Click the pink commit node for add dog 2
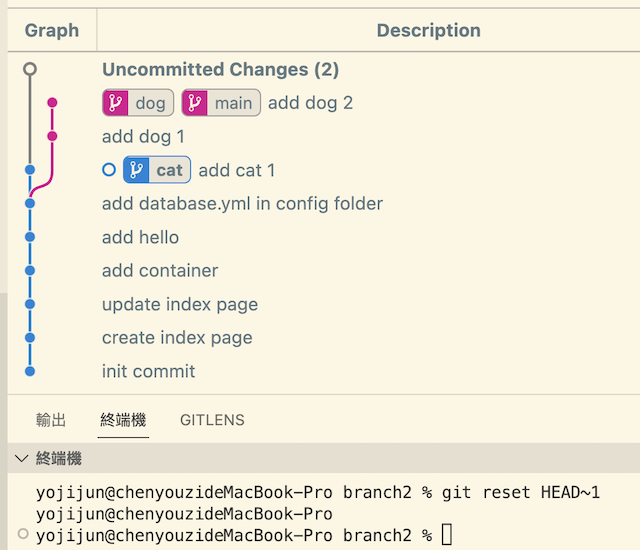The height and width of the screenshot is (550, 640). tap(52, 102)
